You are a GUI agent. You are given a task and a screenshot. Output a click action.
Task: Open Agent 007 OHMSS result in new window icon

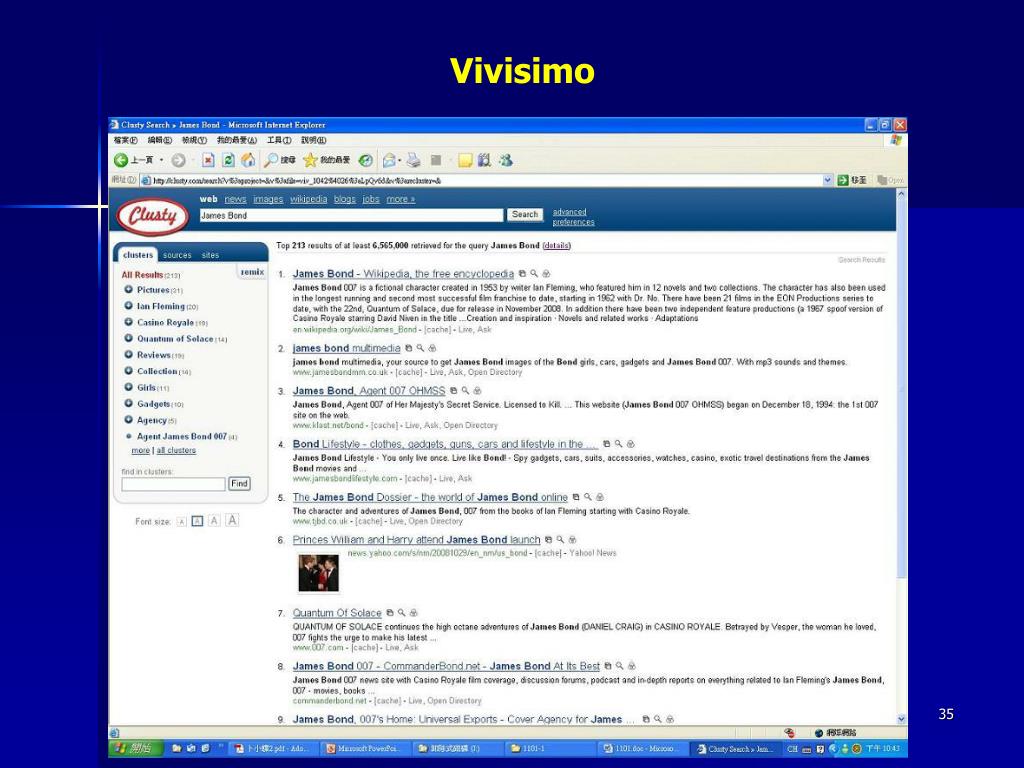pos(453,391)
